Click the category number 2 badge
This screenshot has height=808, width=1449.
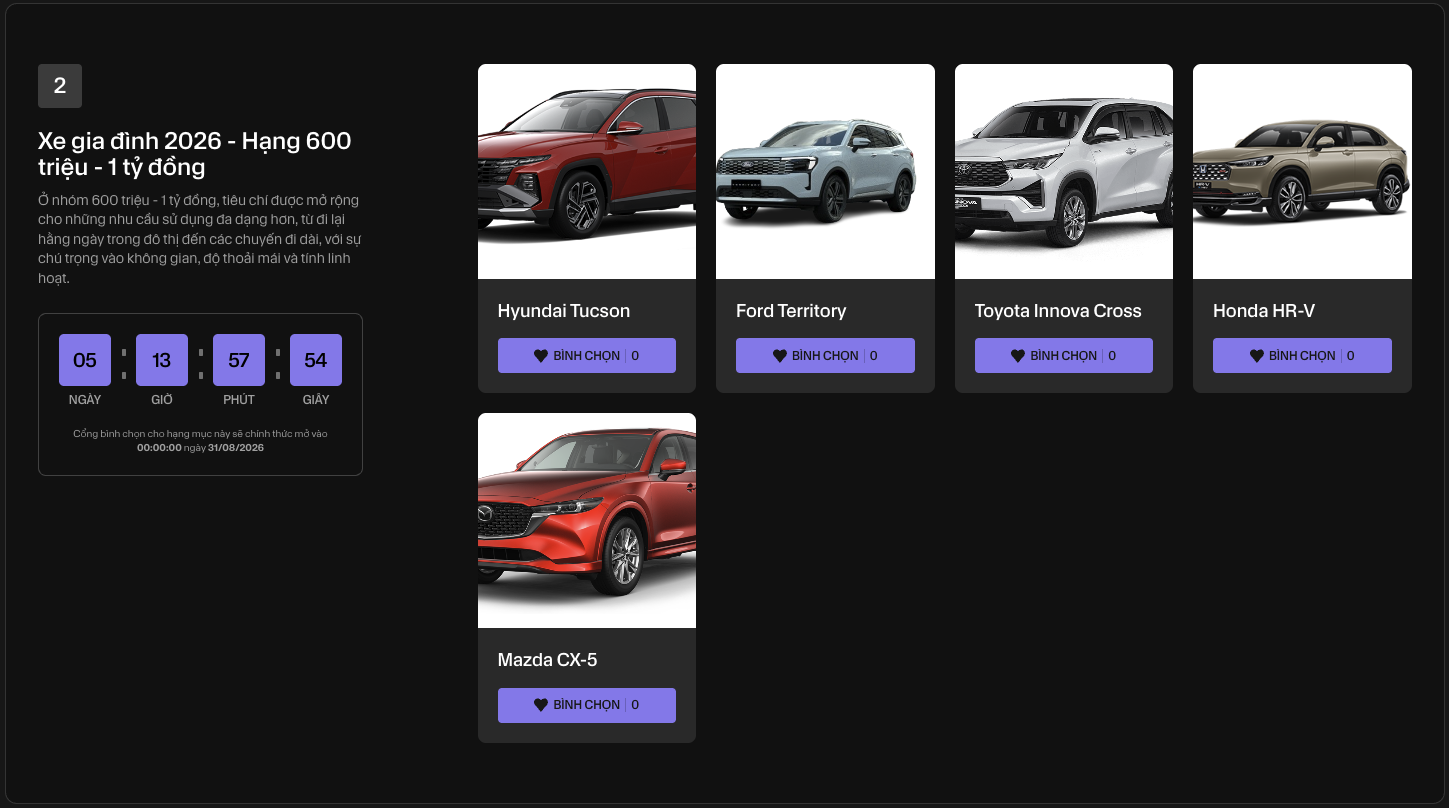point(60,86)
